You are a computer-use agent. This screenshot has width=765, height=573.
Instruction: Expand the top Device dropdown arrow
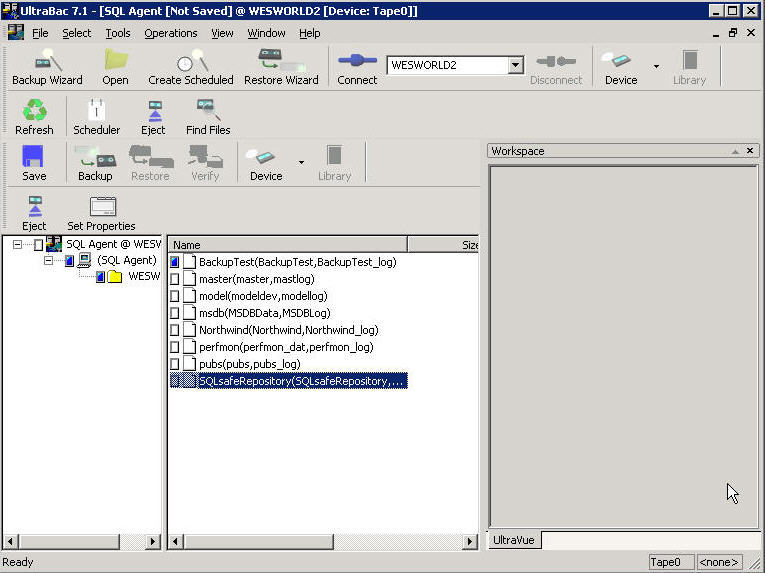tap(656, 66)
